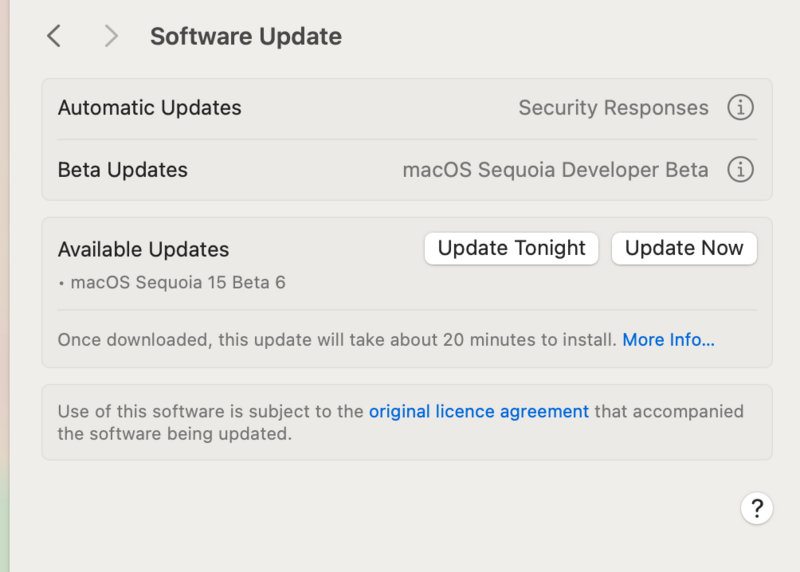800x572 pixels.
Task: Click the Security Responses value text
Action: [x=613, y=108]
